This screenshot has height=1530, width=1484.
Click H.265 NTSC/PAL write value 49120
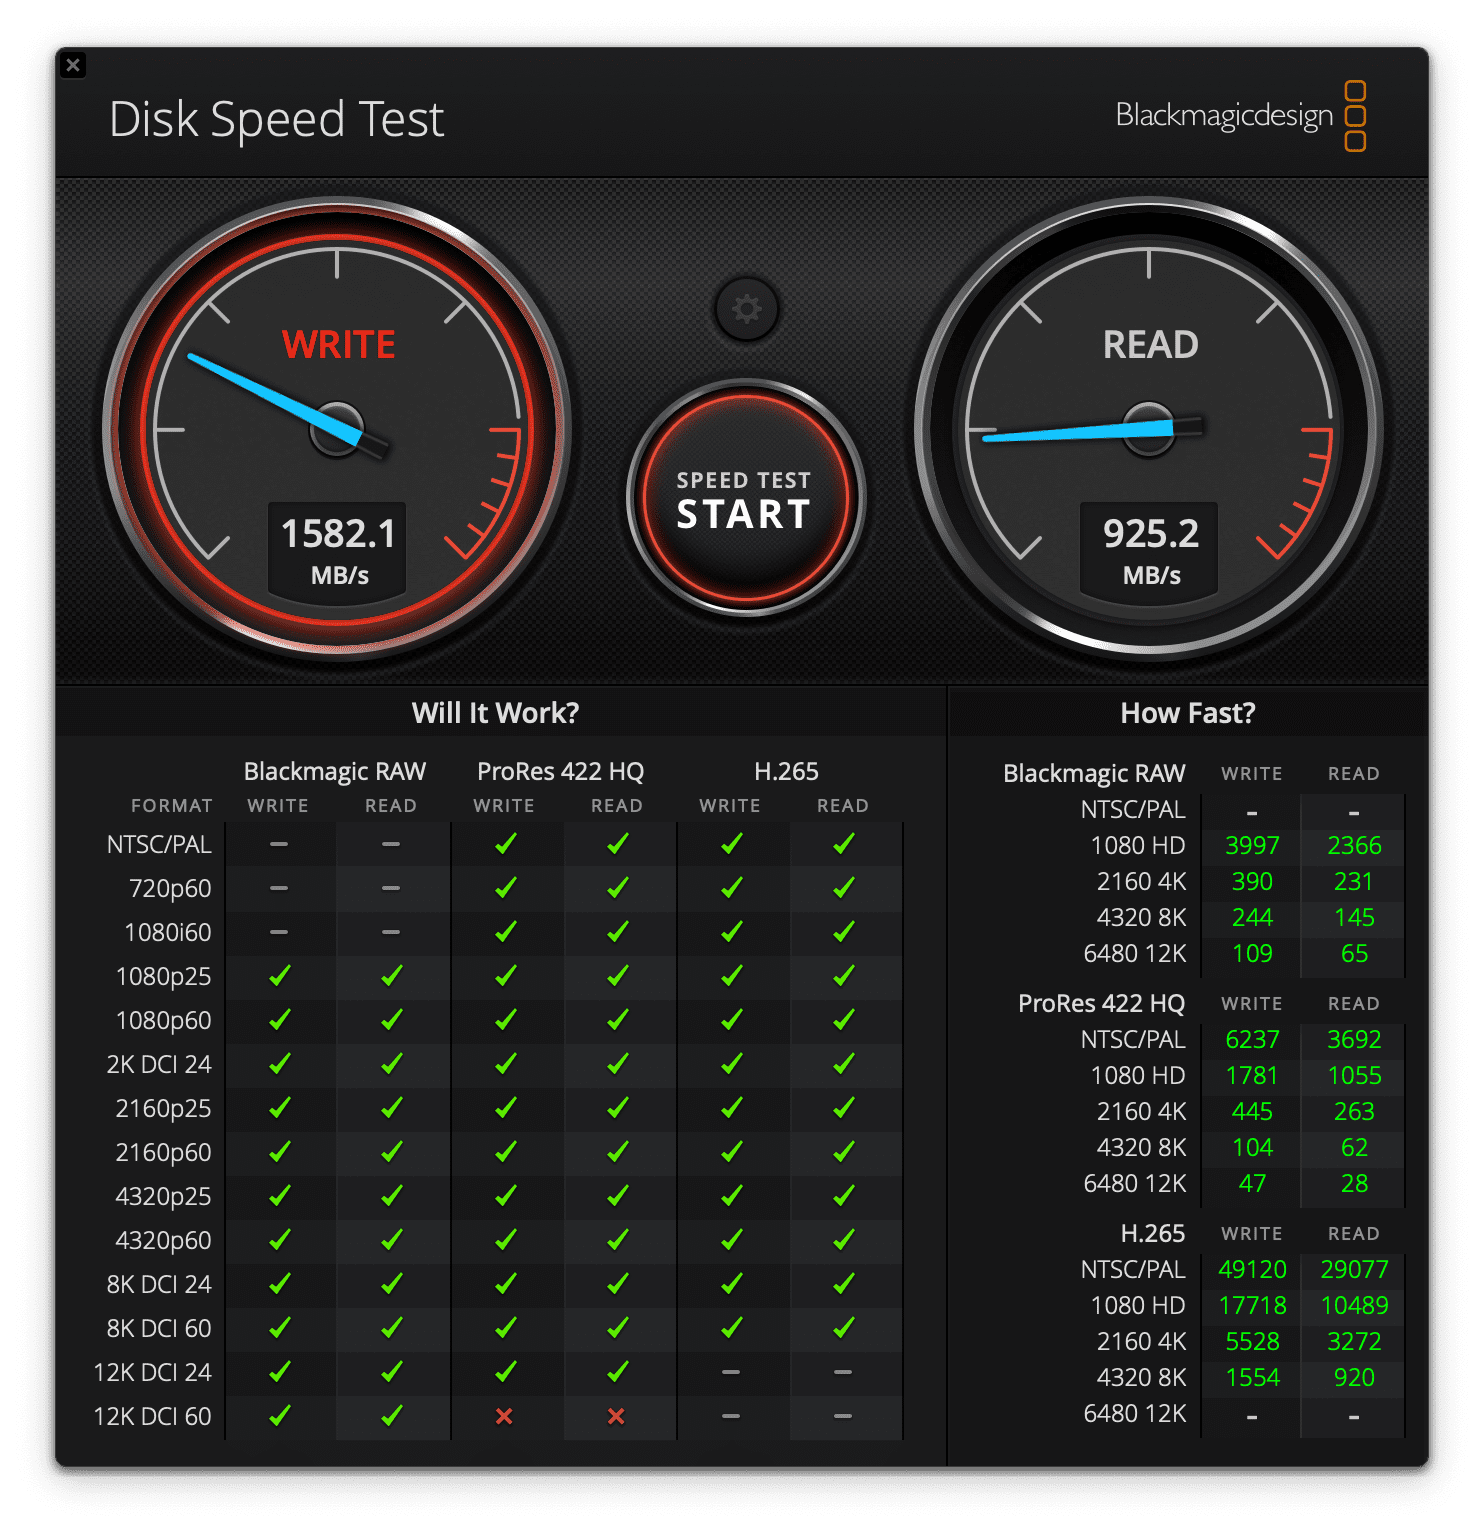point(1252,1270)
